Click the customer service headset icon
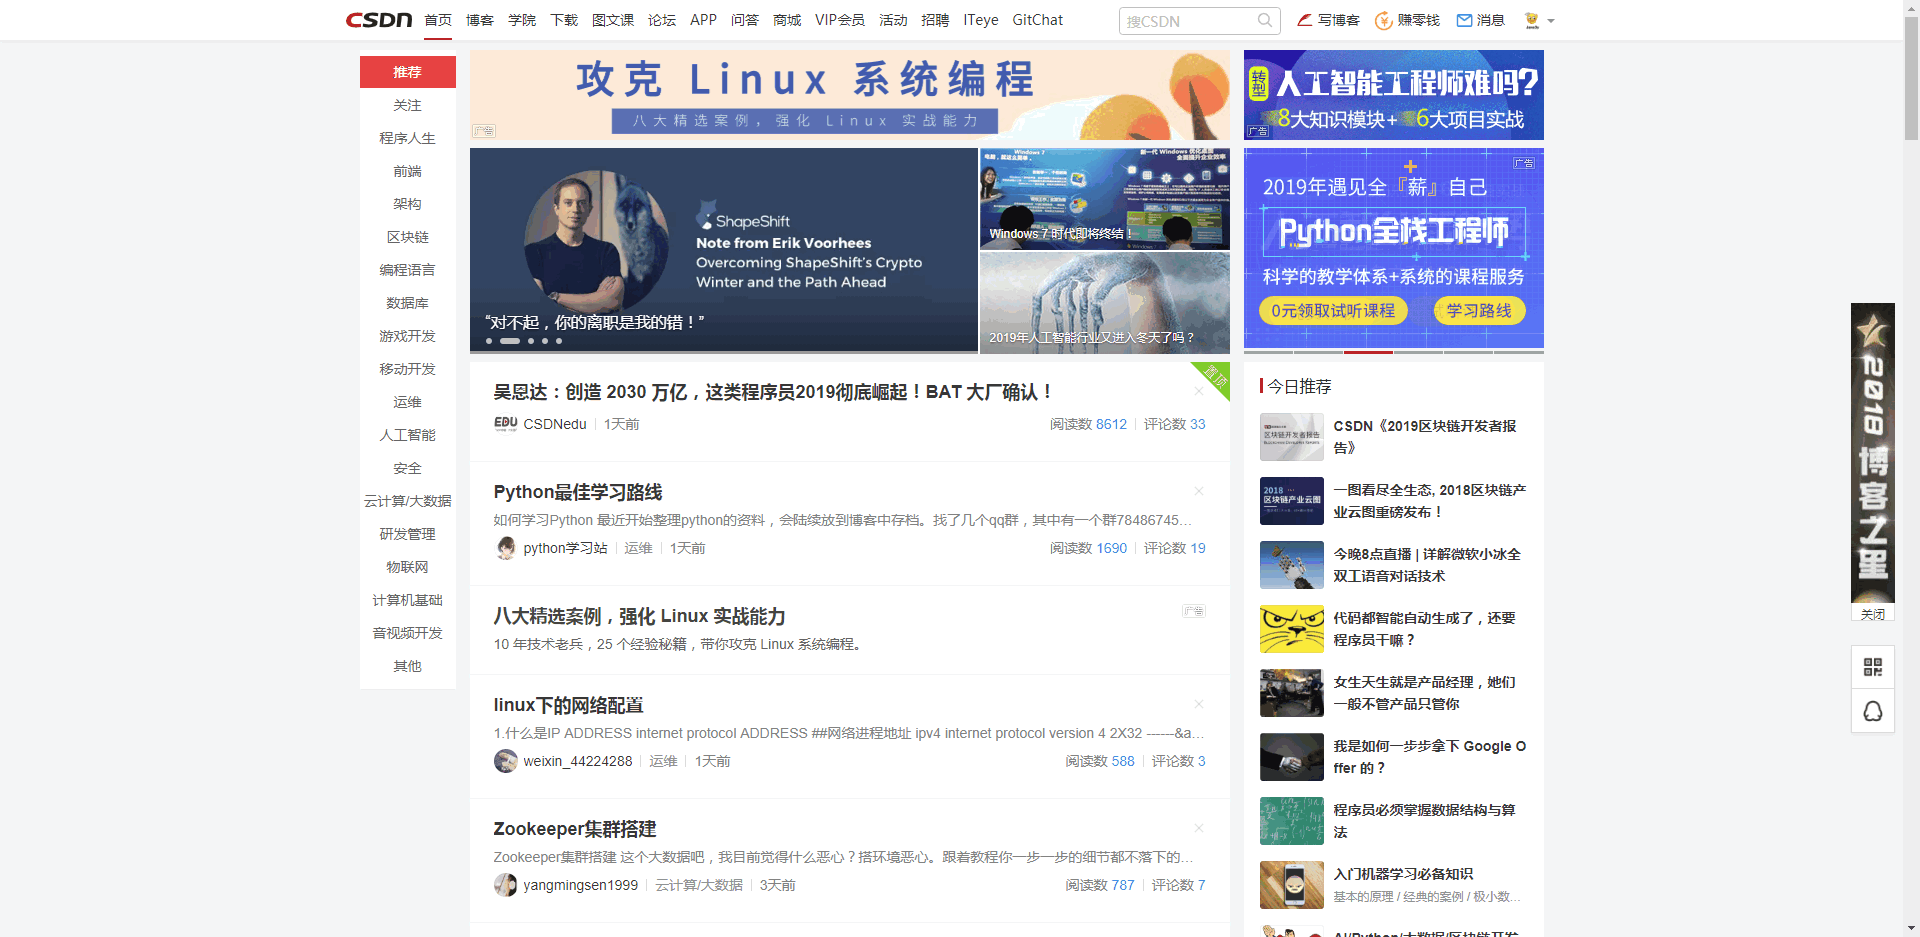This screenshot has width=1920, height=937. click(1873, 711)
